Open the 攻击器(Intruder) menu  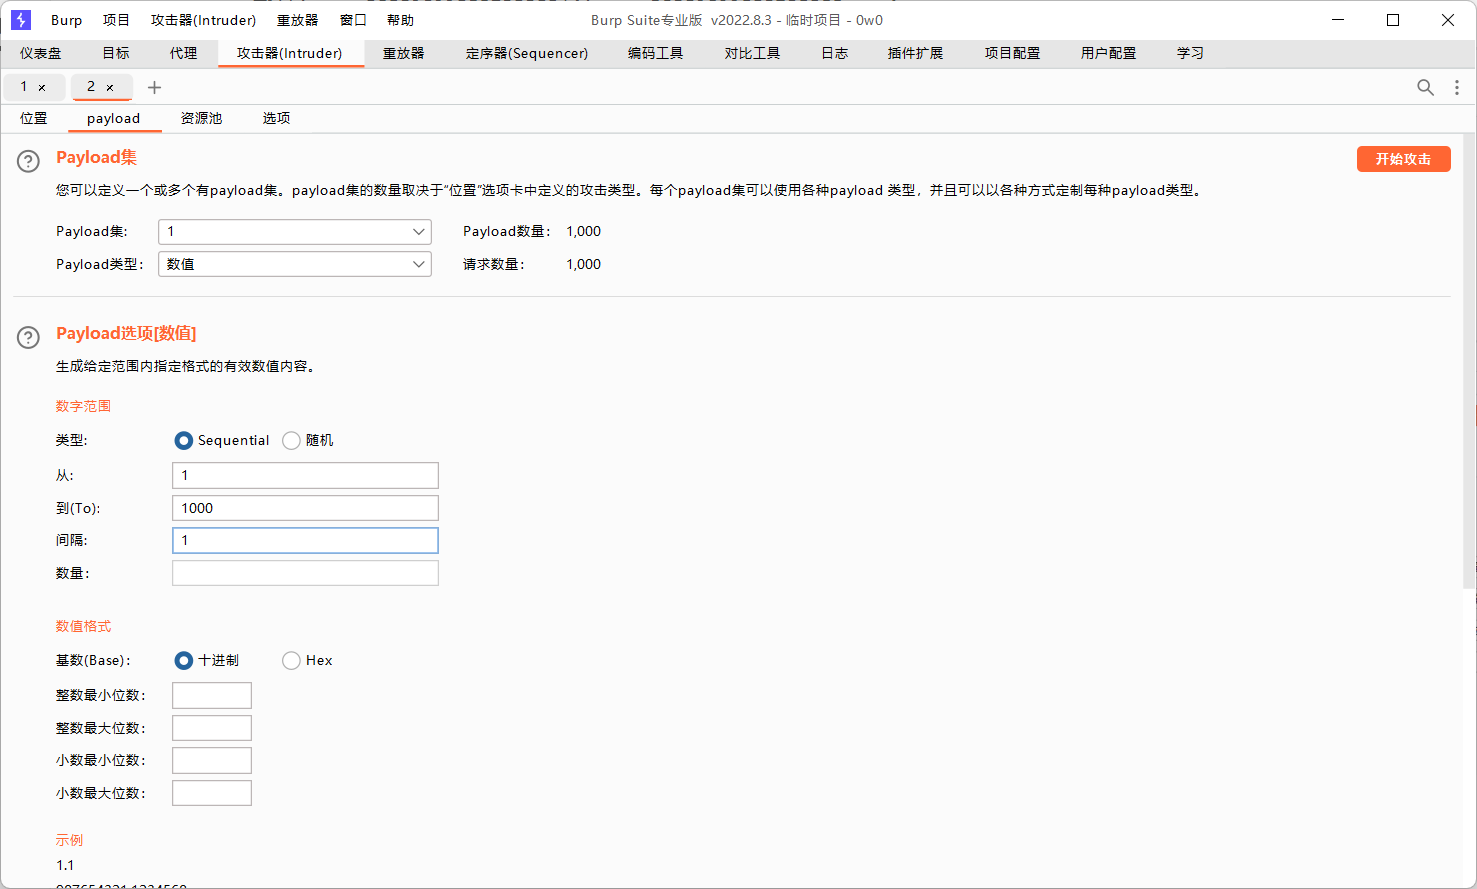[203, 20]
